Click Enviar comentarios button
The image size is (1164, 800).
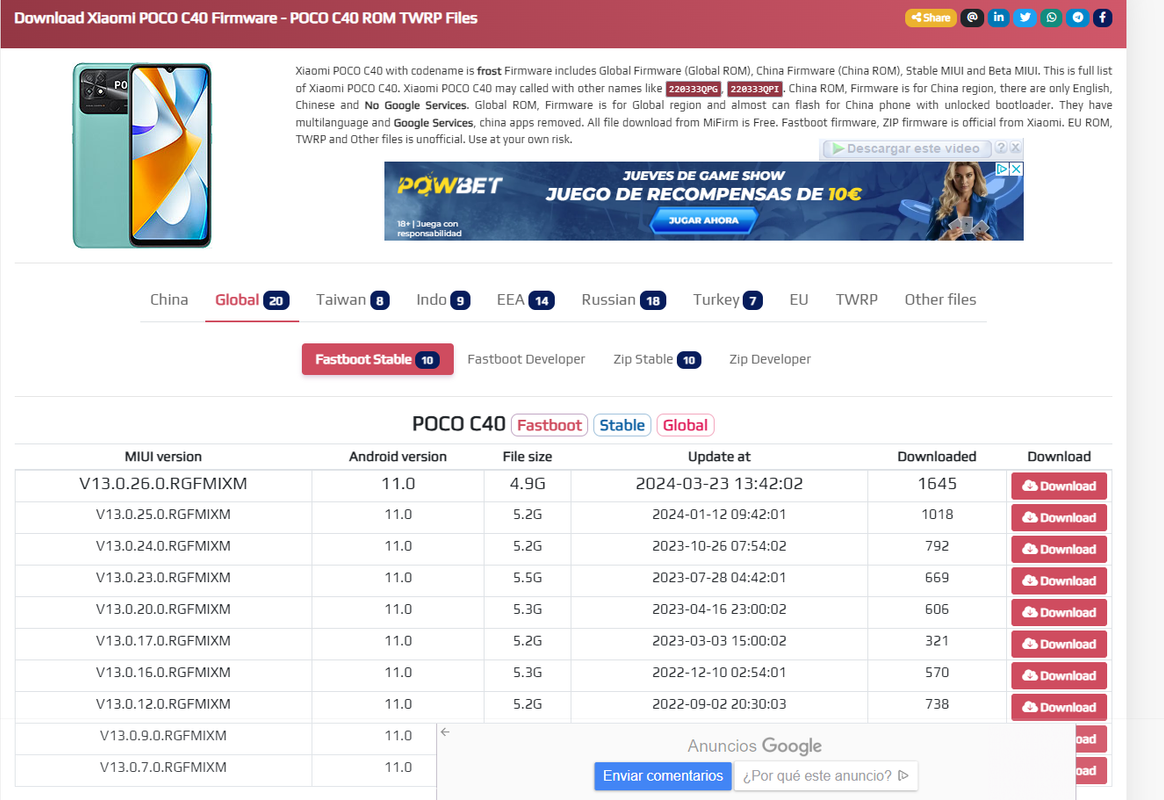point(663,776)
